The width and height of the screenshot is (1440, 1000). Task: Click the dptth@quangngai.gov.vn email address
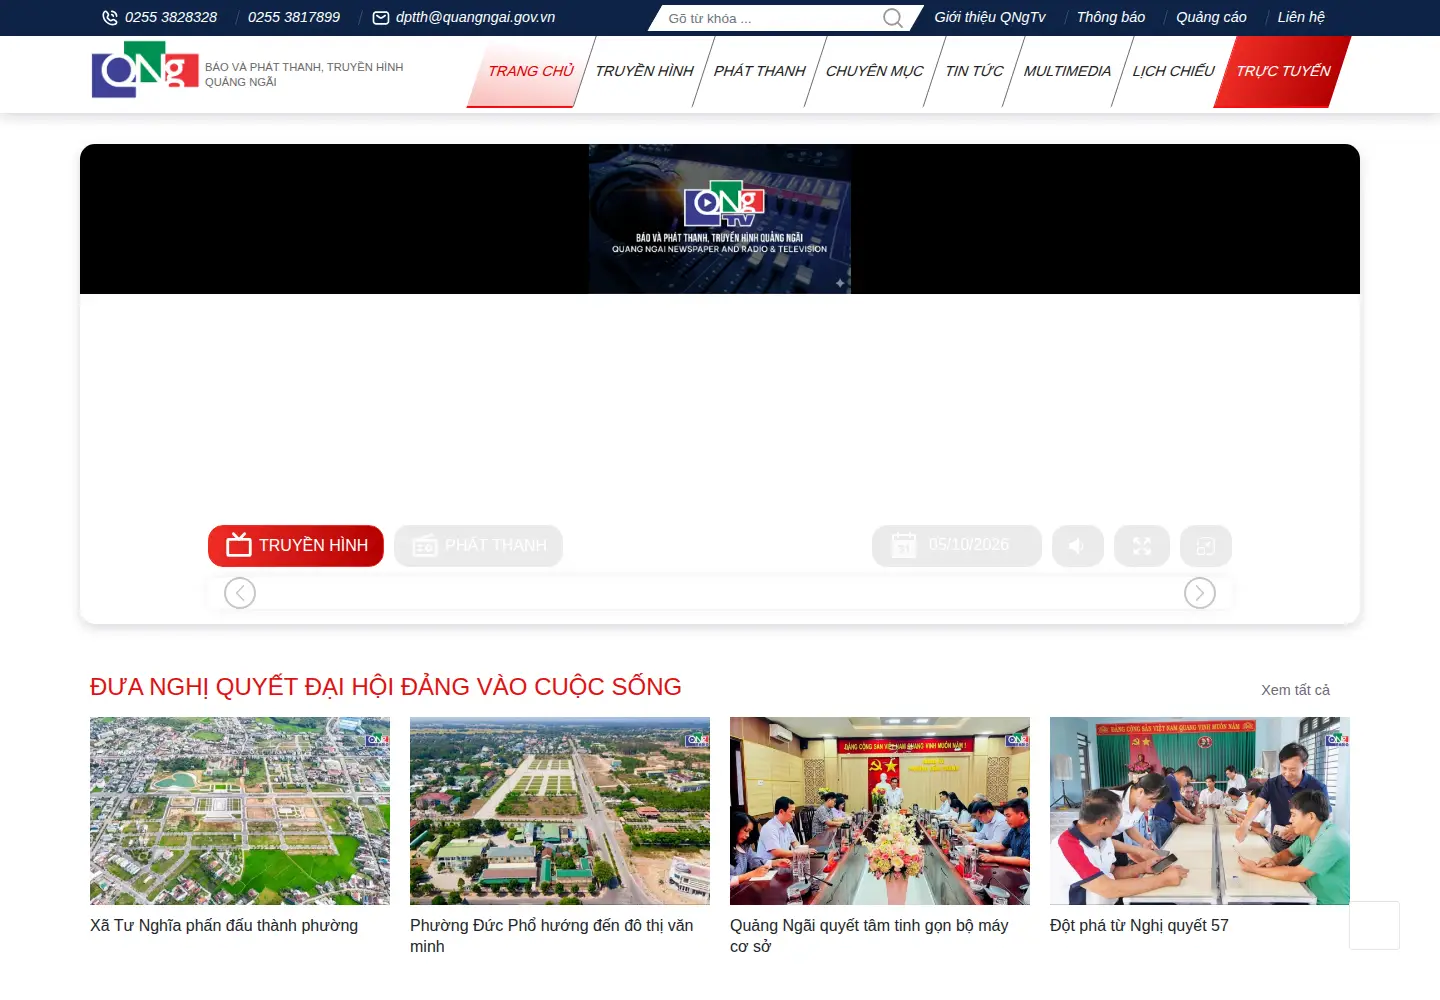[475, 17]
